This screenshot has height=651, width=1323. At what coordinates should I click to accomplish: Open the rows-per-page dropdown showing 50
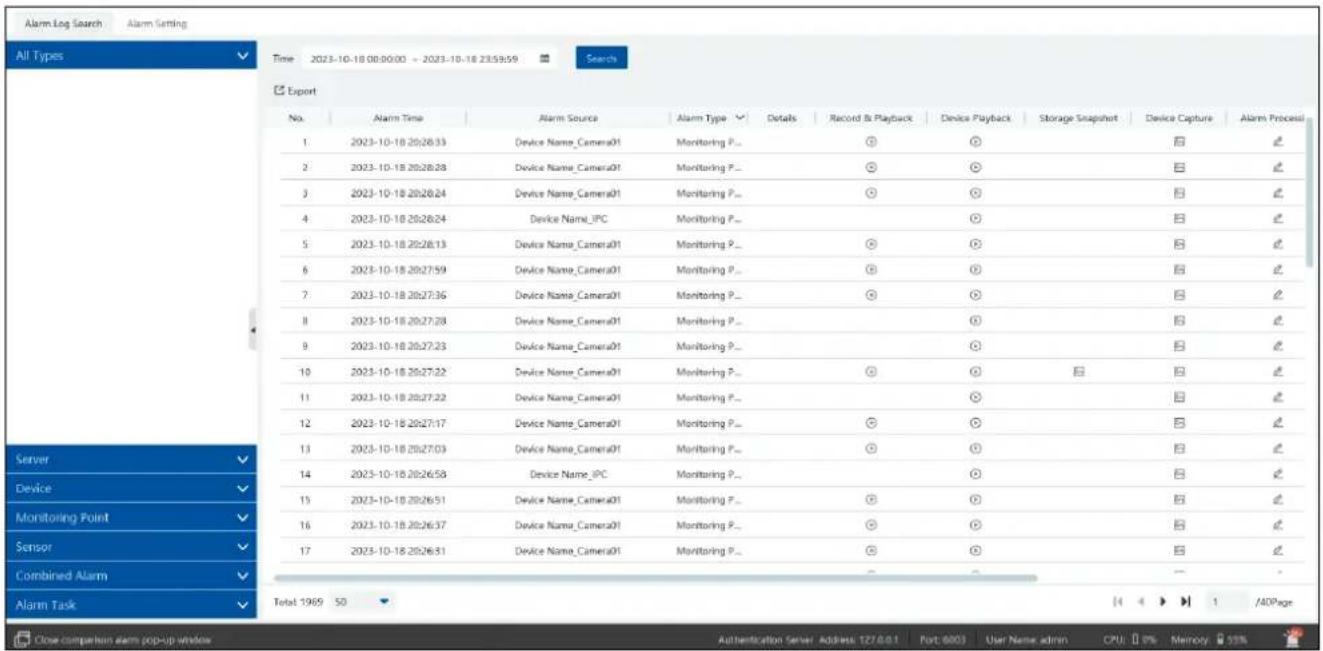(x=385, y=603)
